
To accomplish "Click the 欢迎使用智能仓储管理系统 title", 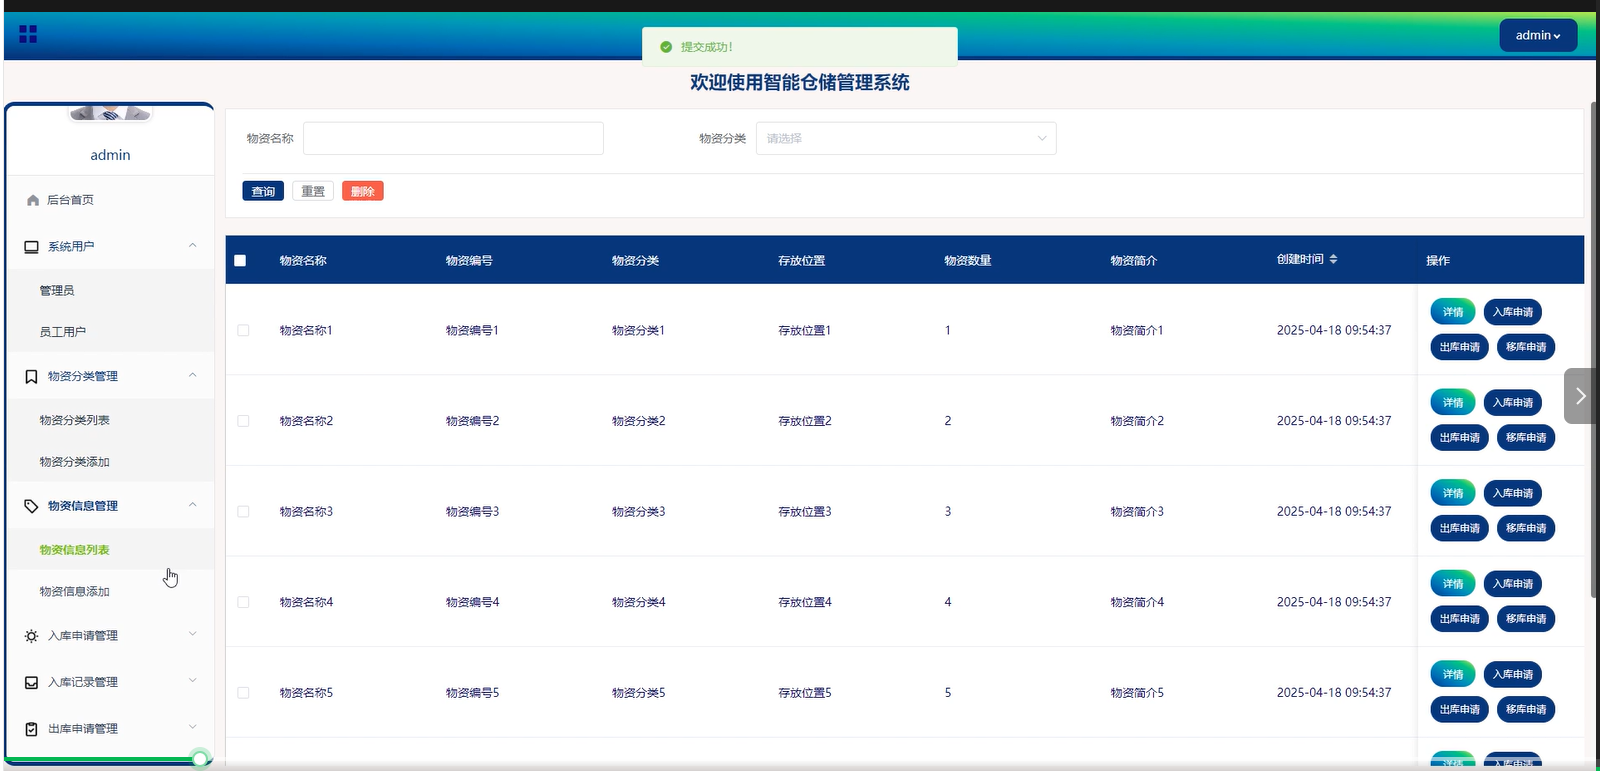I will 800,82.
